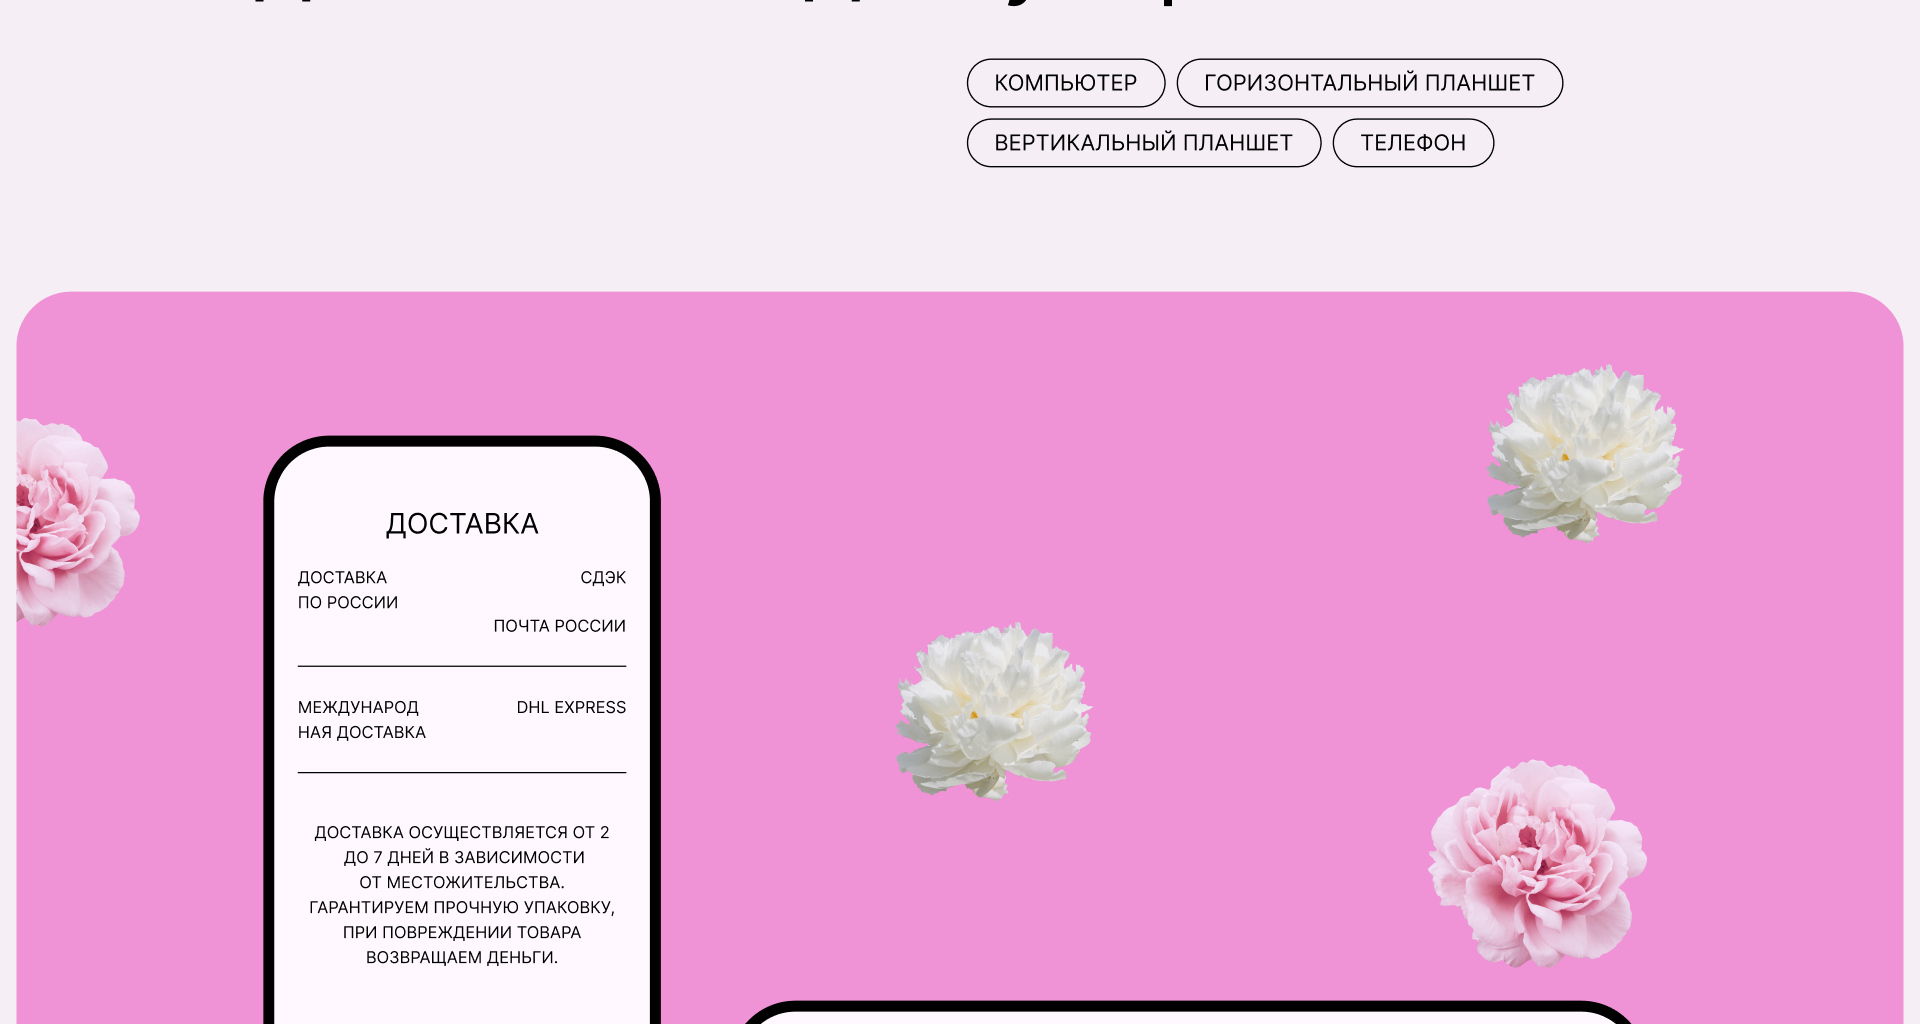Image resolution: width=1920 pixels, height=1024 pixels.
Task: Click the white peony in the center
Action: (994, 711)
